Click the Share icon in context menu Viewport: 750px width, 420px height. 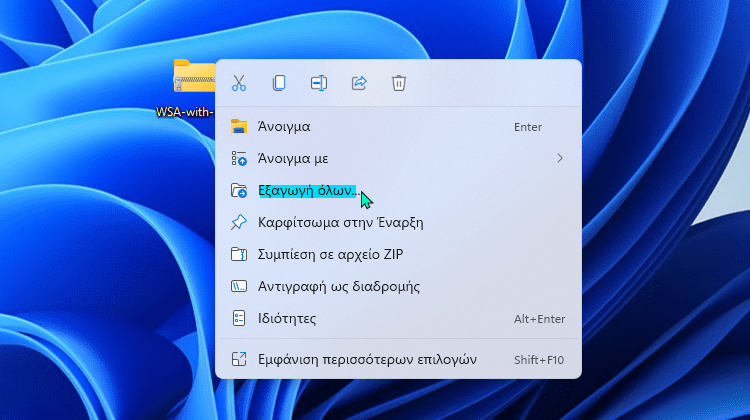click(359, 83)
